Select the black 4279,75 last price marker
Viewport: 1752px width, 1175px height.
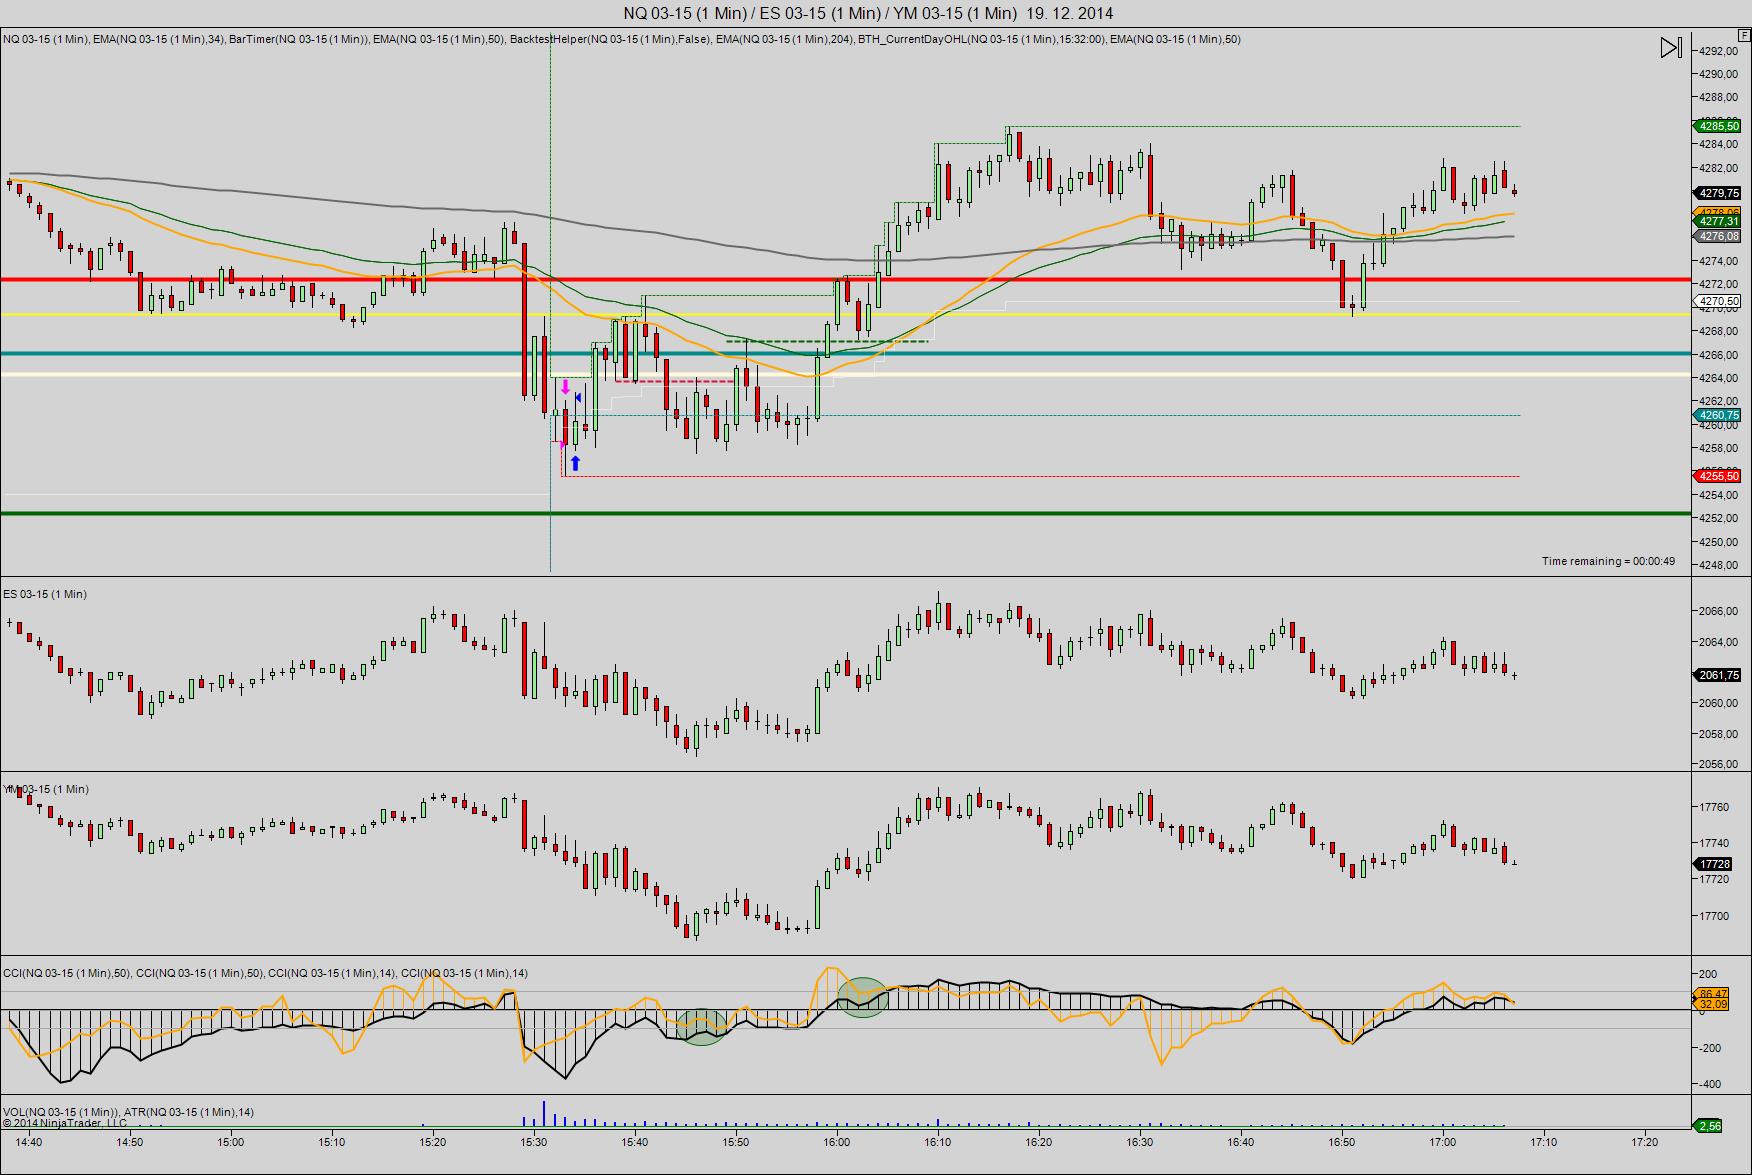[1718, 193]
